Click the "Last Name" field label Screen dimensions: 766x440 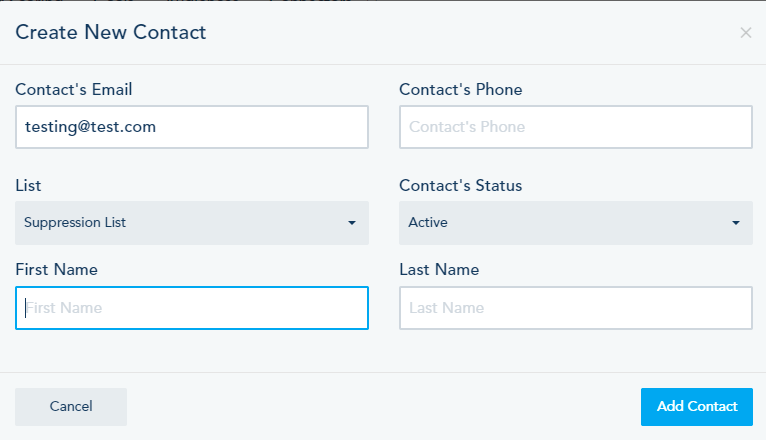click(439, 270)
